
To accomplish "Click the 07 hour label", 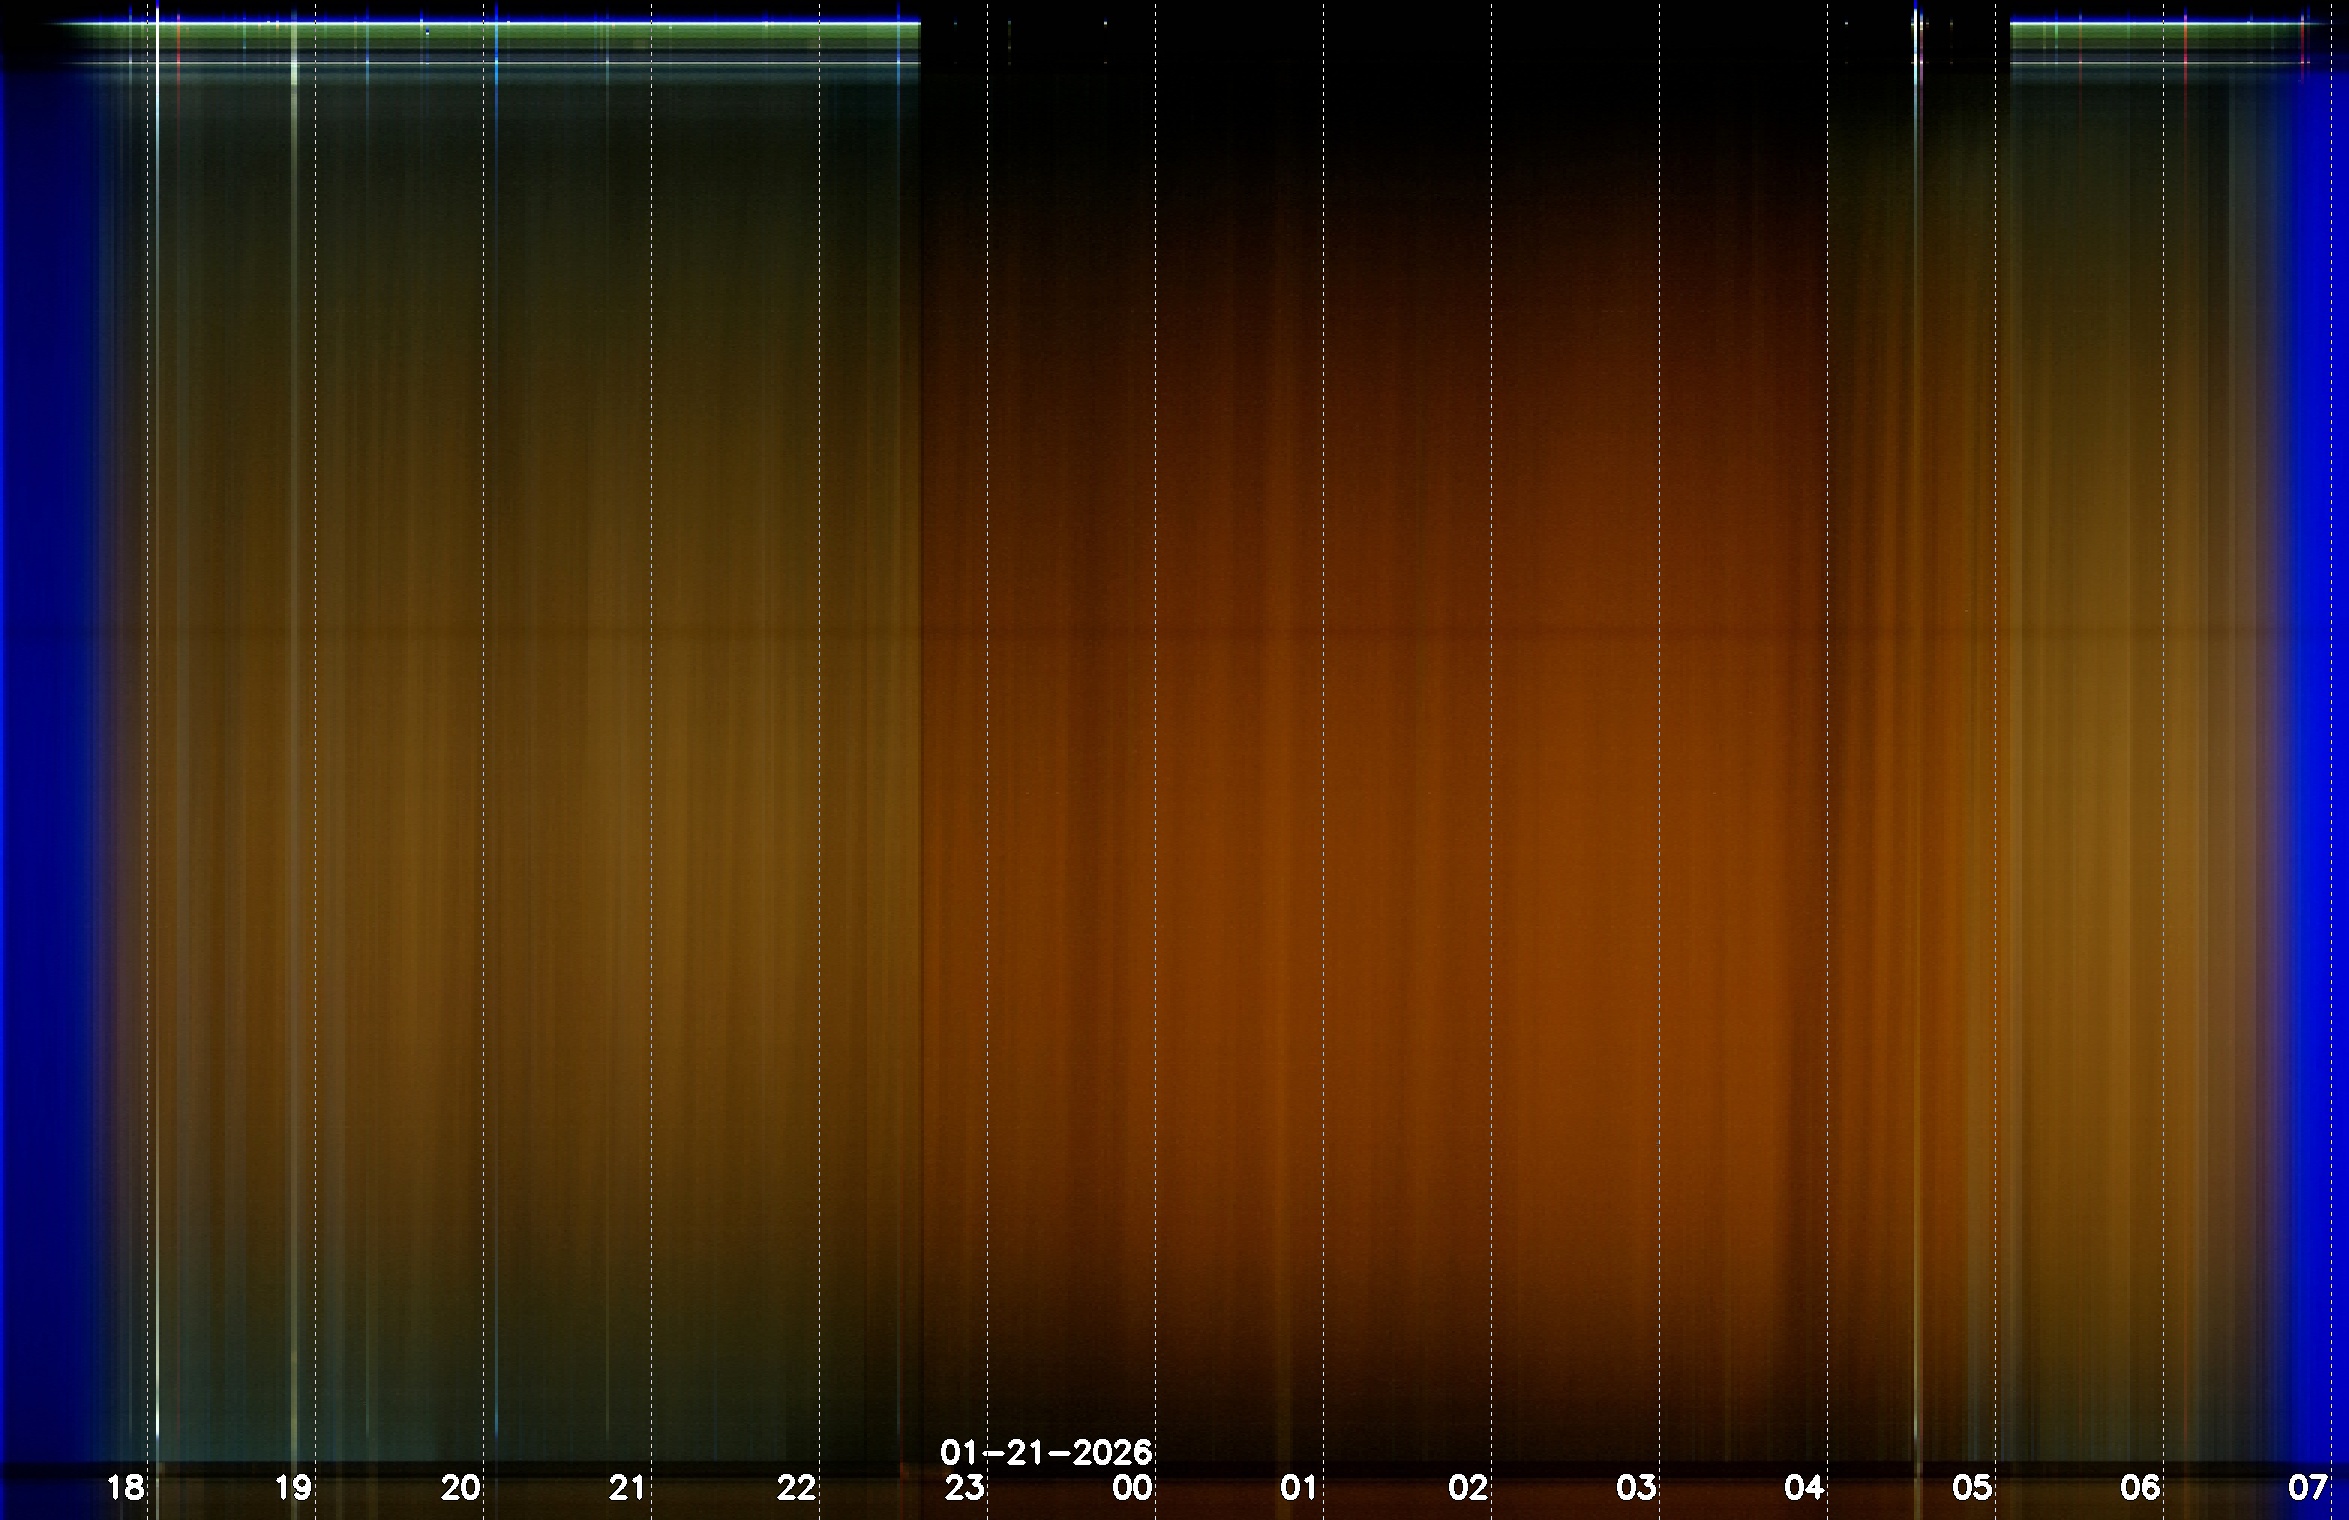I will [x=2308, y=1488].
